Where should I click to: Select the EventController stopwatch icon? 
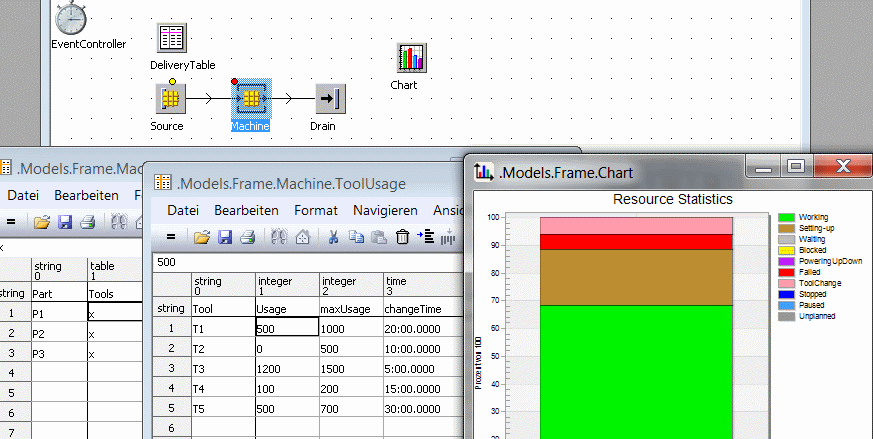[73, 18]
